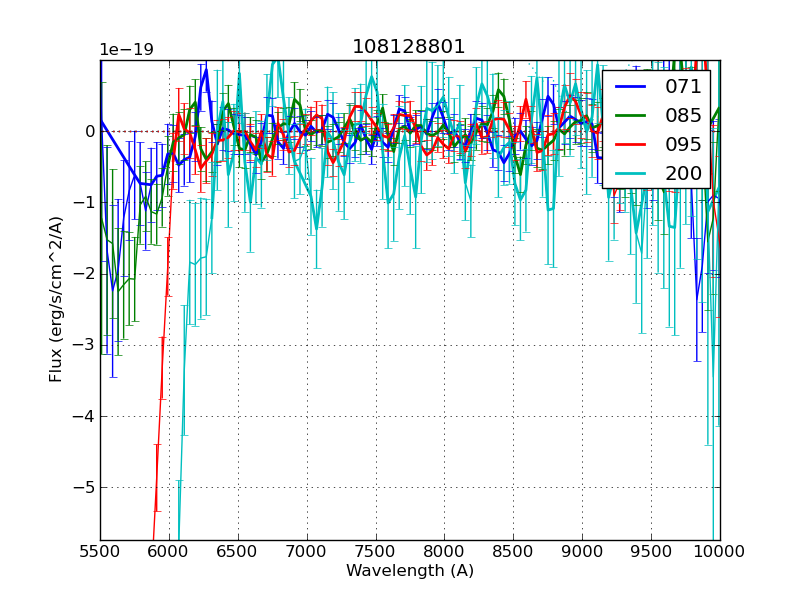This screenshot has width=800, height=600.
Task: Click the cyan line sample in legend
Action: [x=631, y=173]
